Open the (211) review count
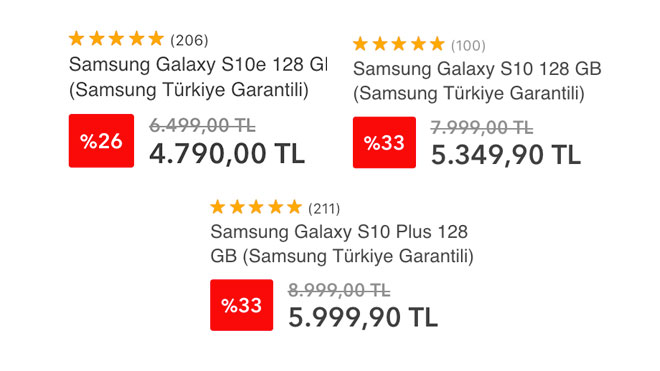The width and height of the screenshot is (660, 371). coord(324,209)
